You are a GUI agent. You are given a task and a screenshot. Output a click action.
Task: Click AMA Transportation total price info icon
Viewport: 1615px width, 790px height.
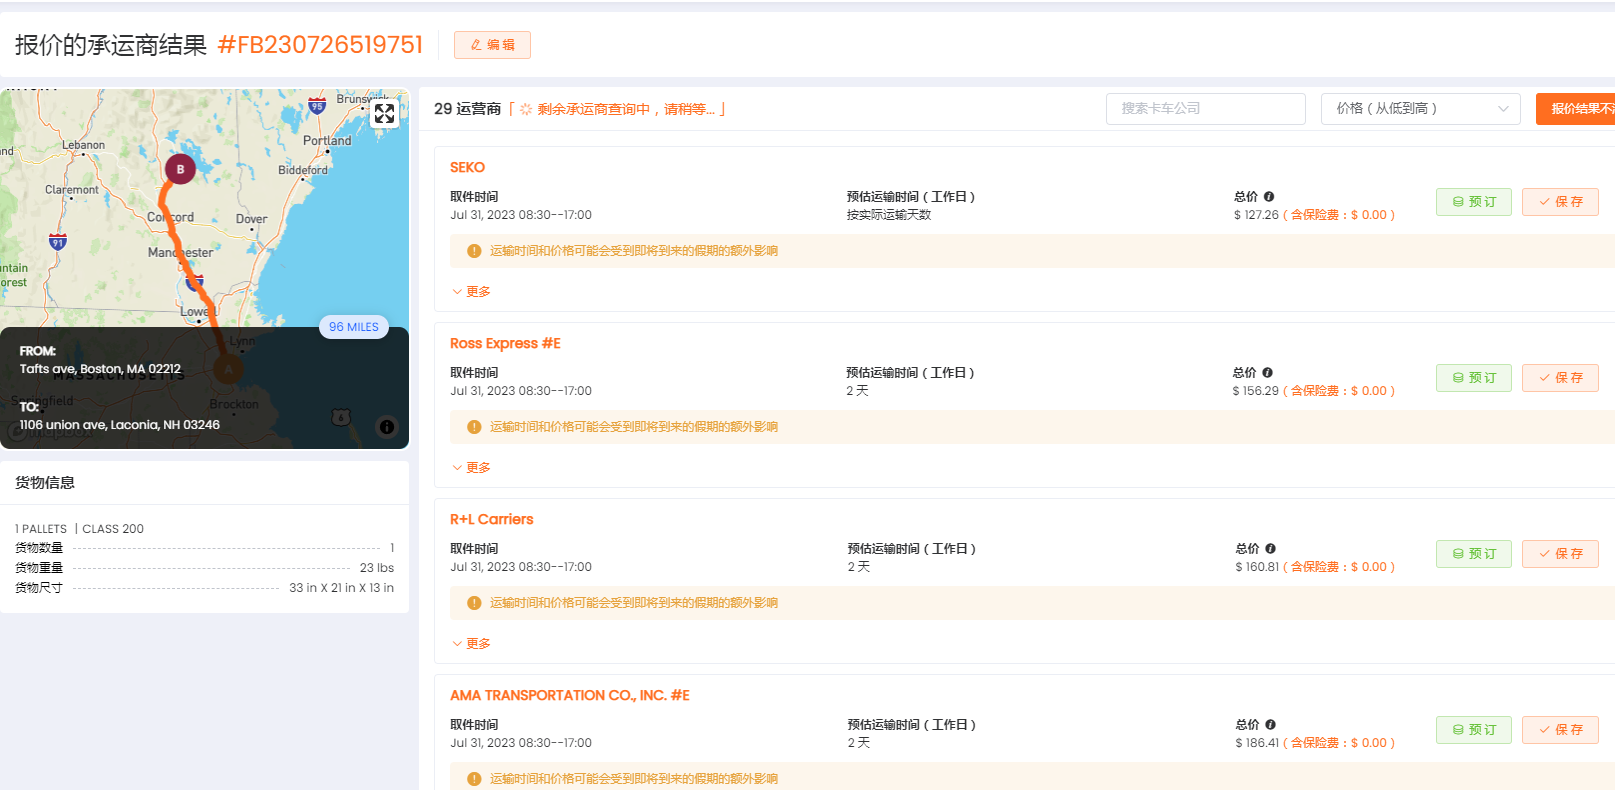click(1270, 725)
